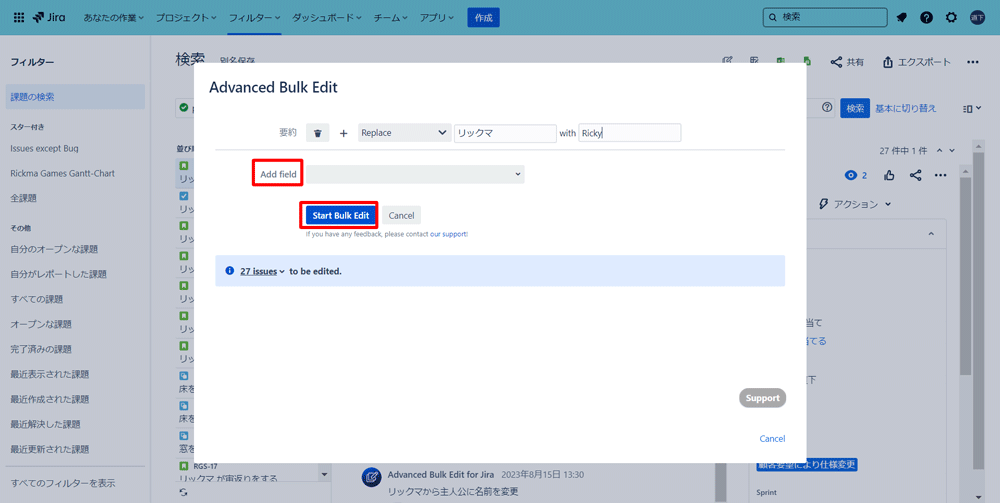Click すべてのフィルターを表示

tap(62, 483)
